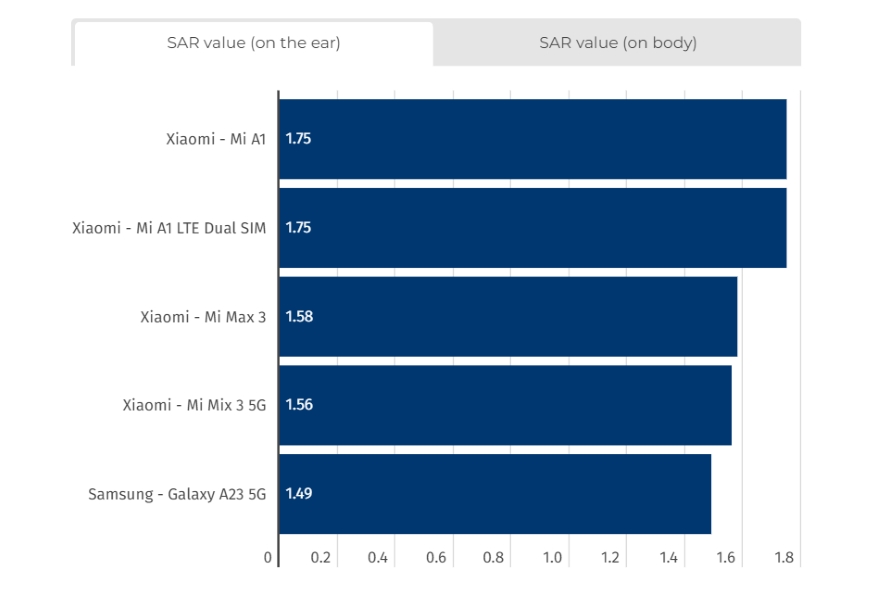The width and height of the screenshot is (880, 597).
Task: Click the 0.6 x-axis tick label
Action: (x=436, y=558)
